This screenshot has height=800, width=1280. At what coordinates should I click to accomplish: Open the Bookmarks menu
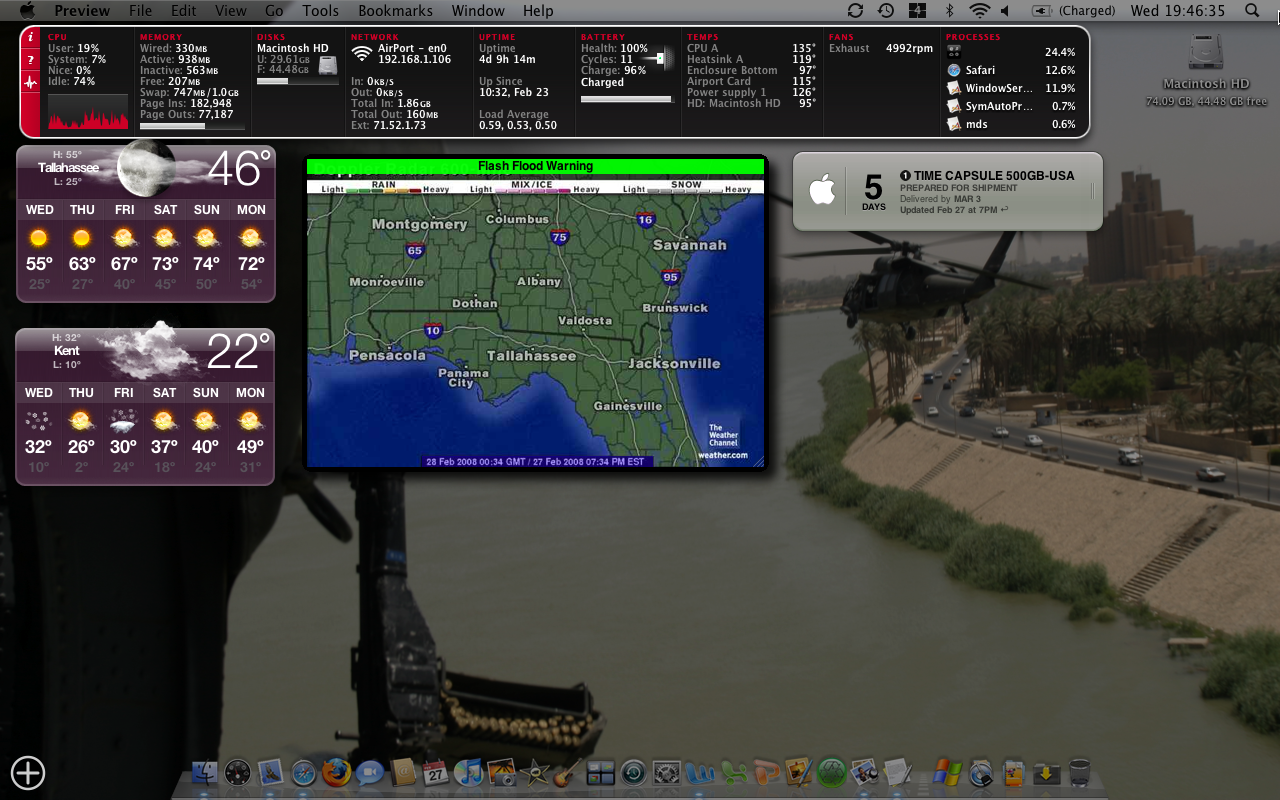395,11
